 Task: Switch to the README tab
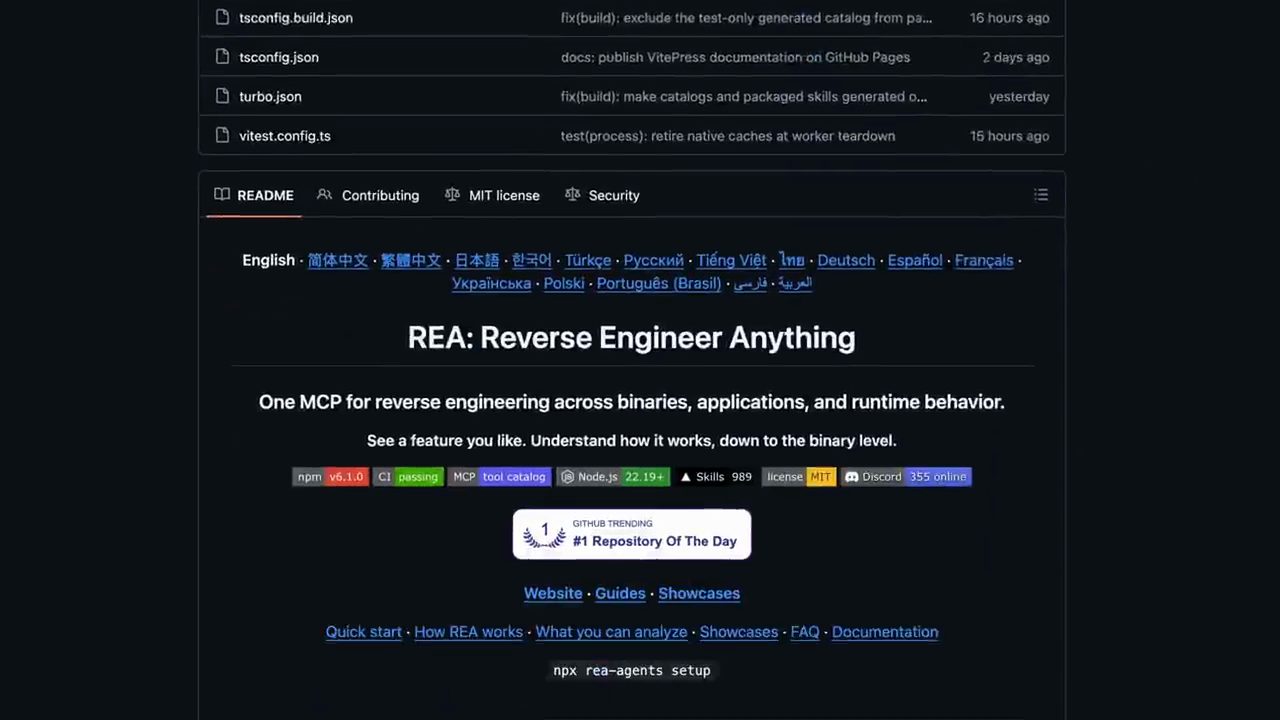(254, 195)
